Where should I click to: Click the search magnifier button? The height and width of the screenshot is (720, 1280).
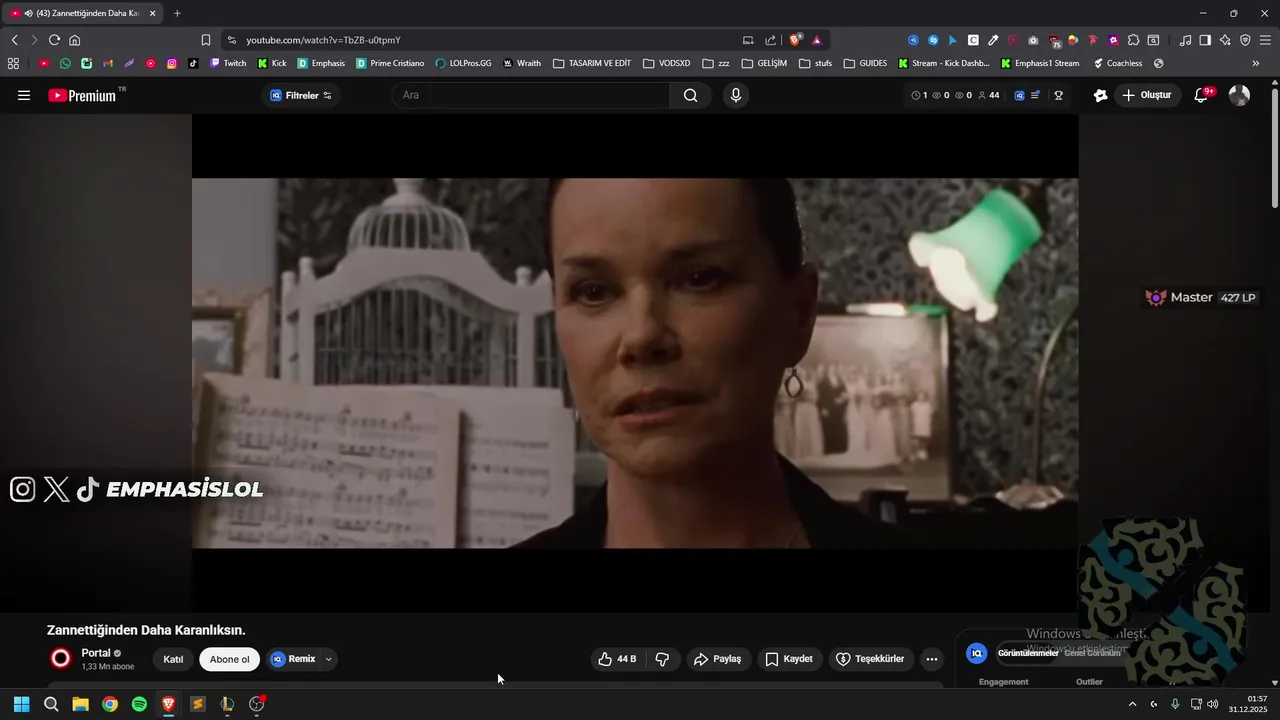coord(691,95)
